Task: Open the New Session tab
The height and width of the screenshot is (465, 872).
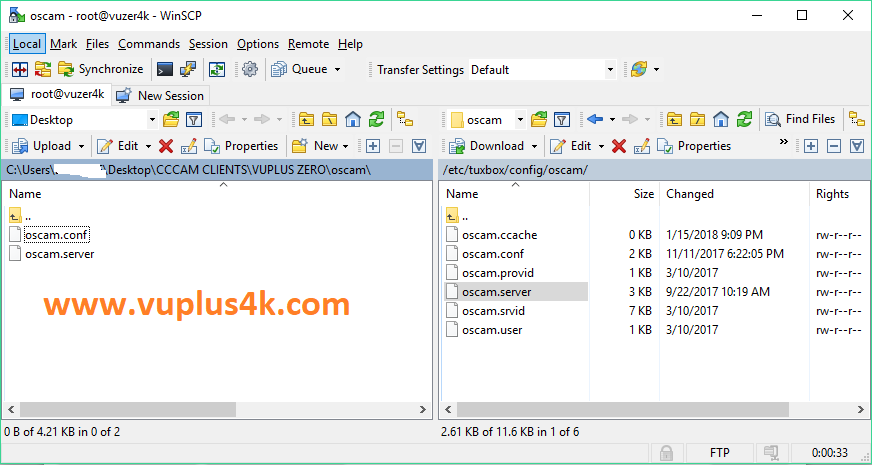Action: click(x=161, y=96)
